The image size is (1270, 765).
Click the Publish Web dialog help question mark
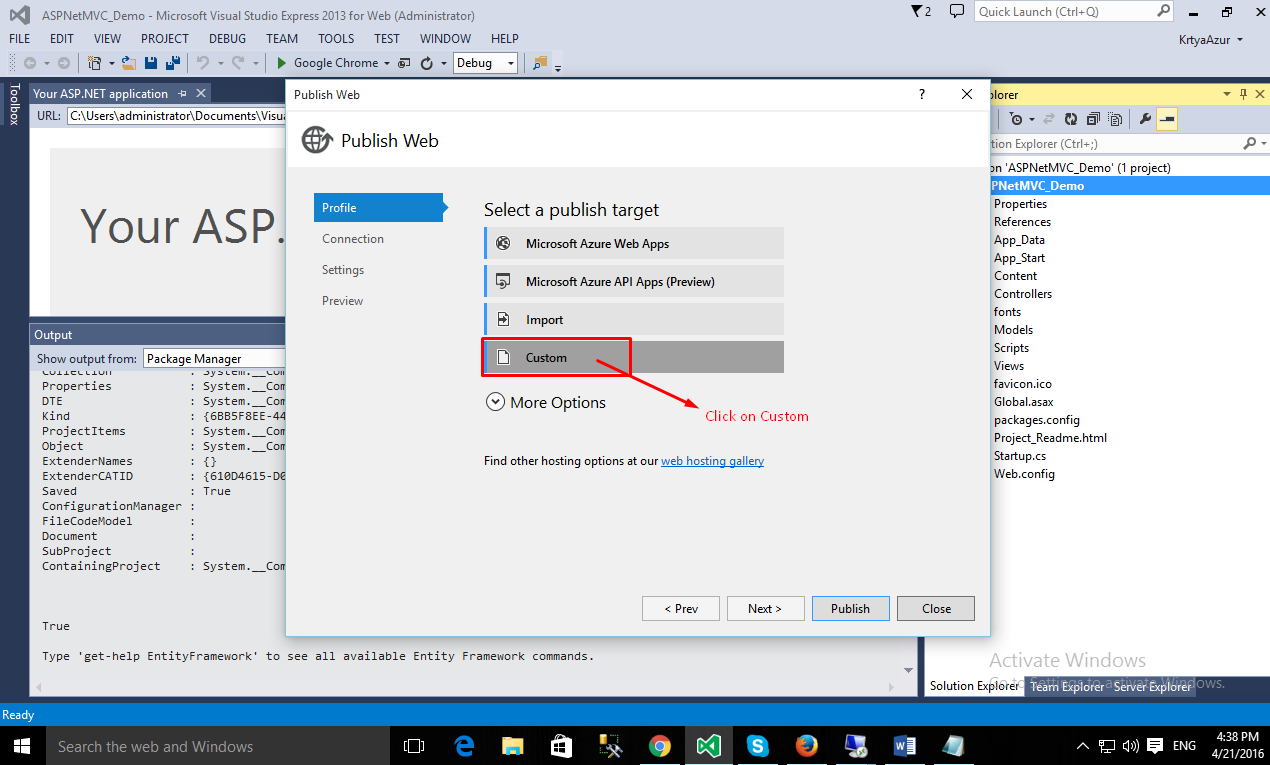[921, 94]
